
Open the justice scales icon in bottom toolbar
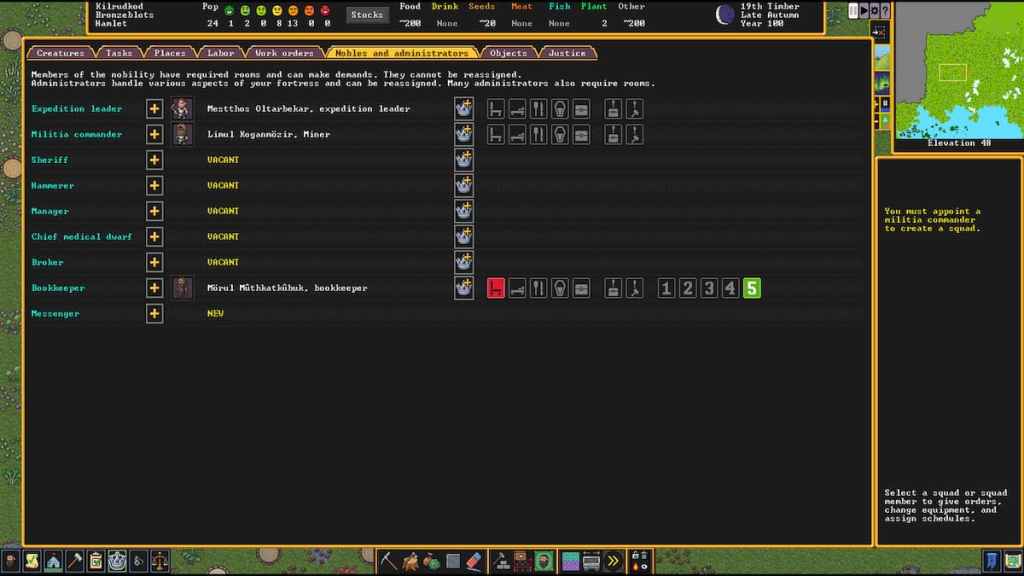tap(159, 561)
